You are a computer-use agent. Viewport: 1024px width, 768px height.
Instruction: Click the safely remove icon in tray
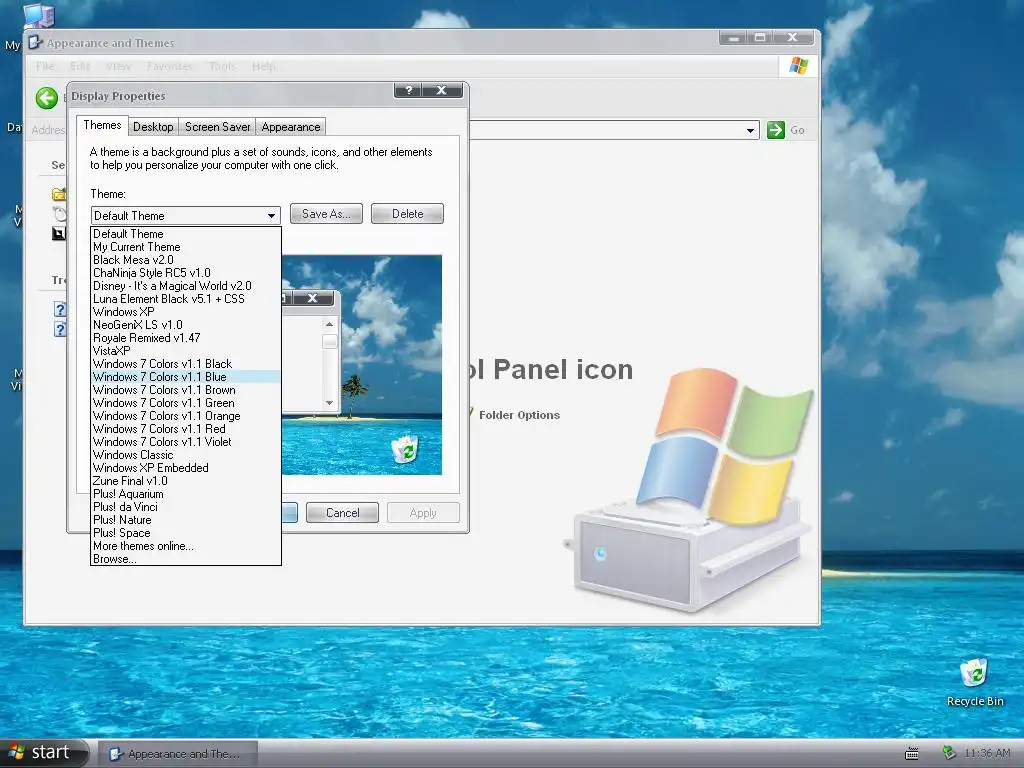click(x=950, y=754)
